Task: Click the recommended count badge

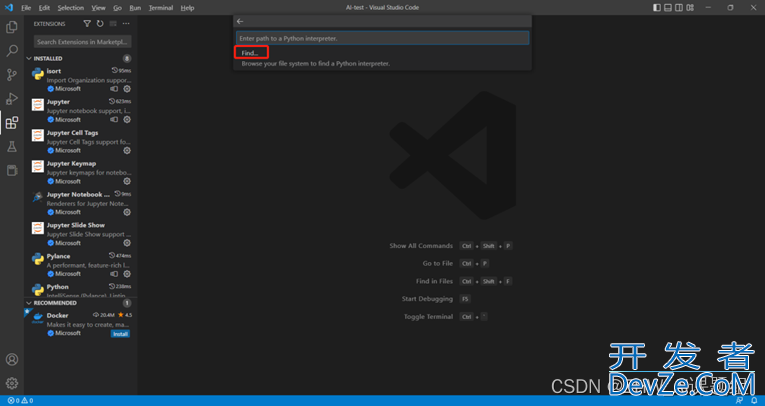Action: 127,303
